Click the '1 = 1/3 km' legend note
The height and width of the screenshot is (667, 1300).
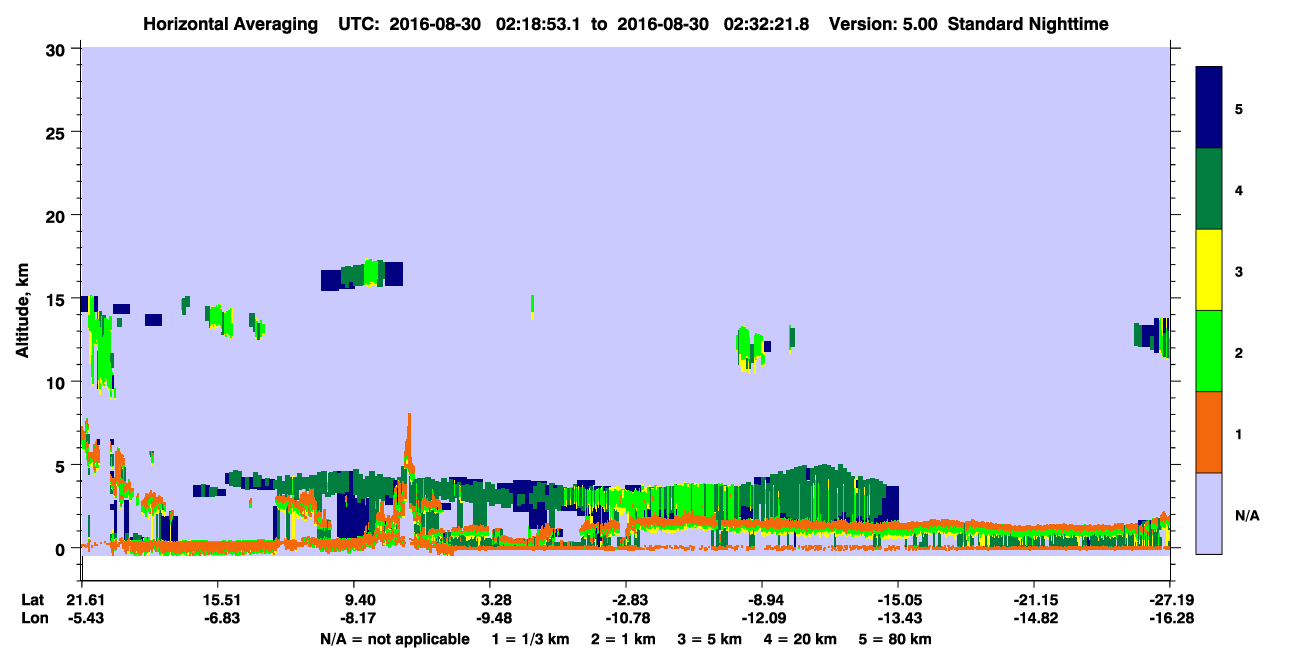point(531,639)
